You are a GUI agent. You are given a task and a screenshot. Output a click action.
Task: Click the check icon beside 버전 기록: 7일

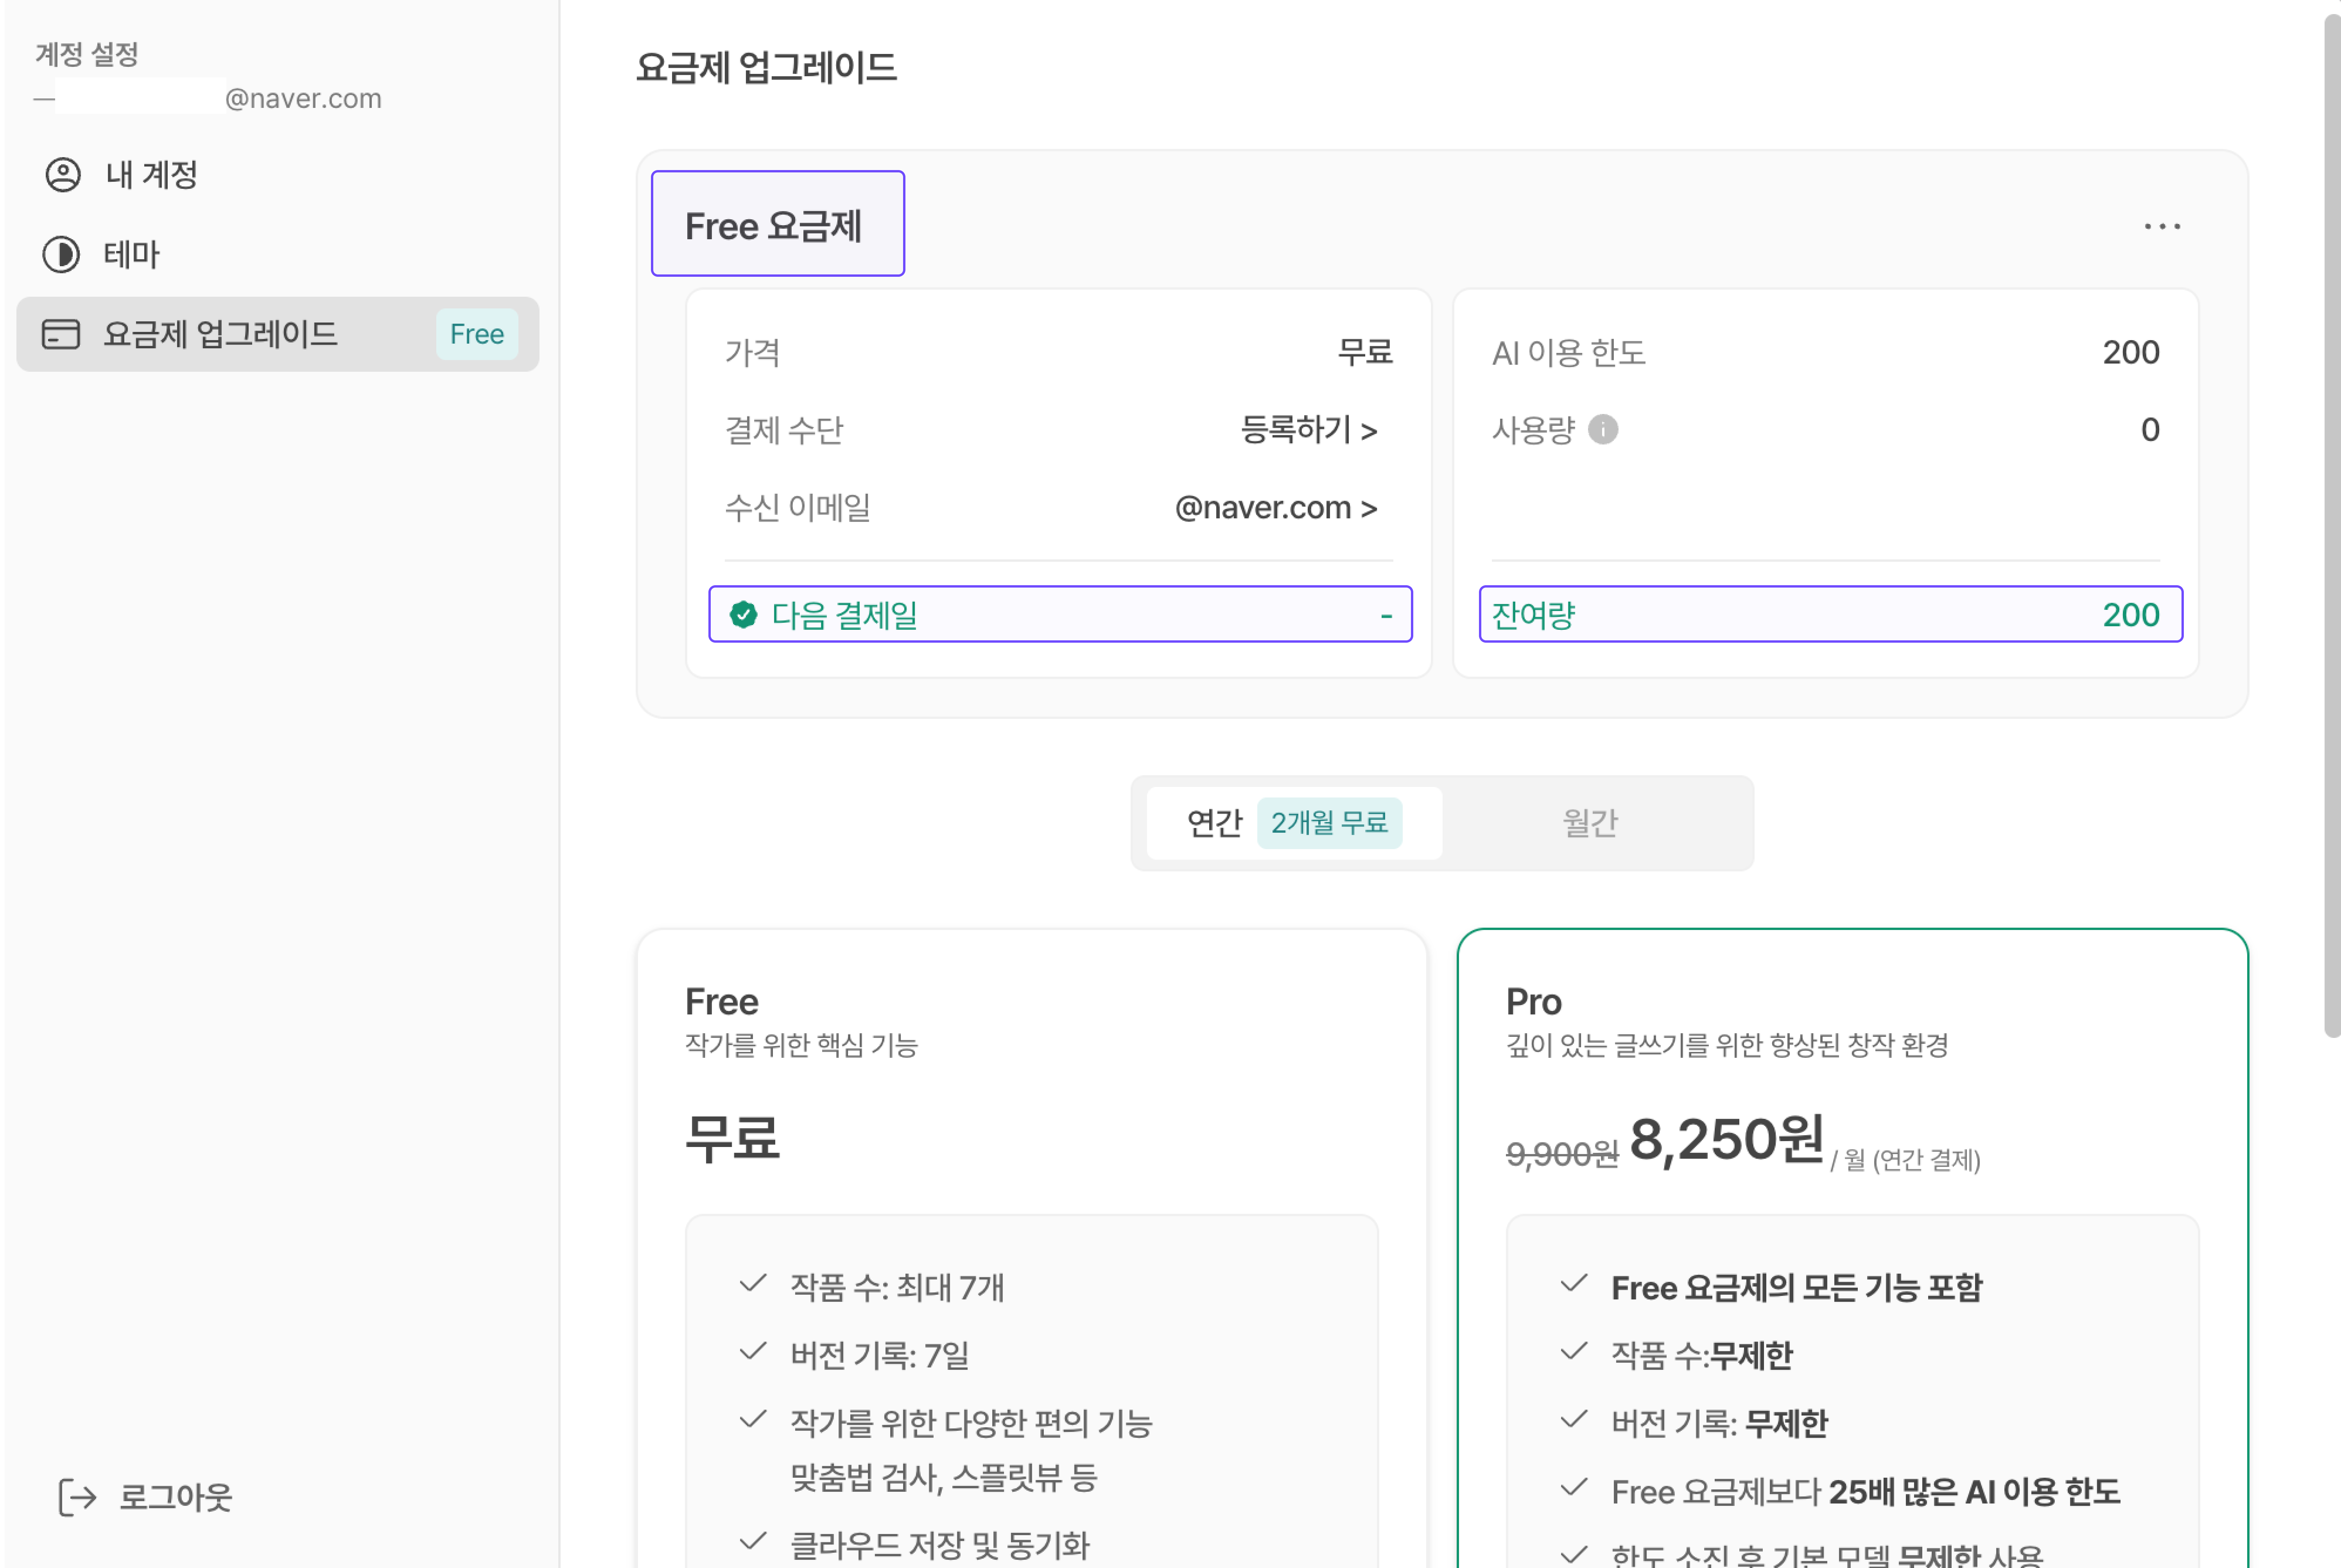coord(752,1352)
